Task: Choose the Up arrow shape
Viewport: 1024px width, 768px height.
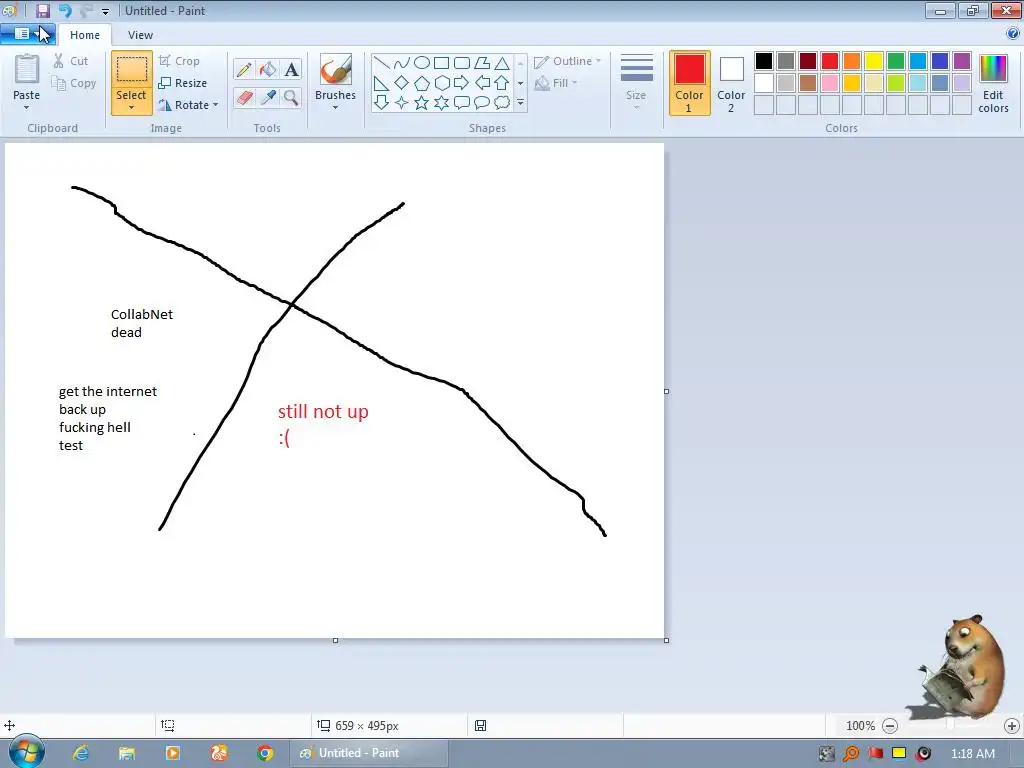Action: coord(502,83)
